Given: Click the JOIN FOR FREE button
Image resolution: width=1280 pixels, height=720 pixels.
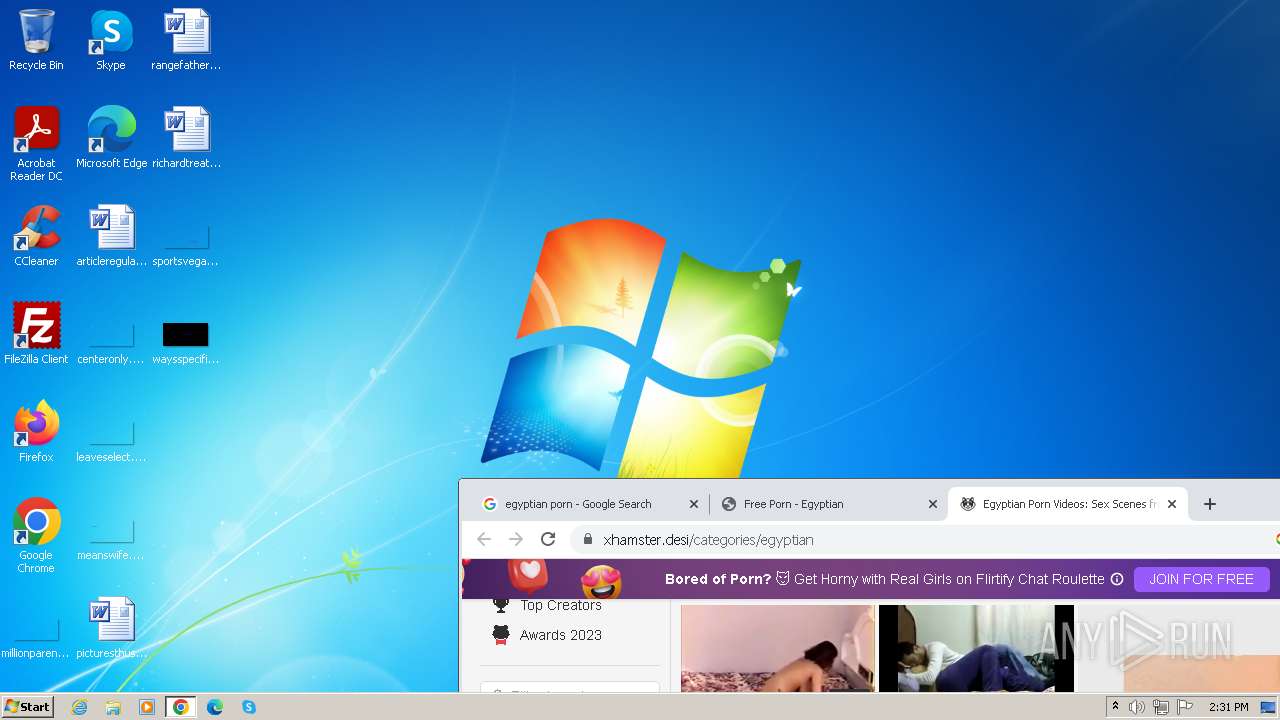Looking at the screenshot, I should (1201, 579).
